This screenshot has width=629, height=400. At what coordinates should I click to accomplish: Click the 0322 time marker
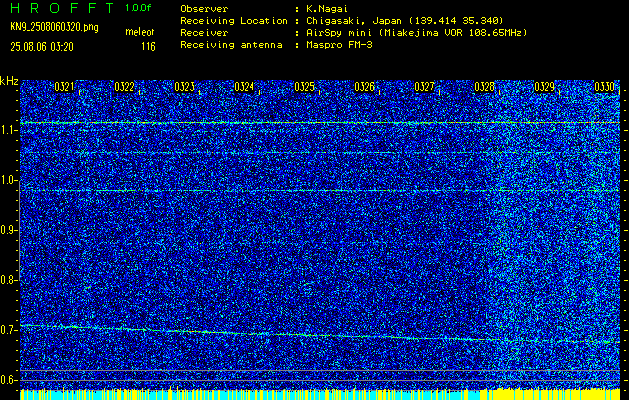click(124, 87)
